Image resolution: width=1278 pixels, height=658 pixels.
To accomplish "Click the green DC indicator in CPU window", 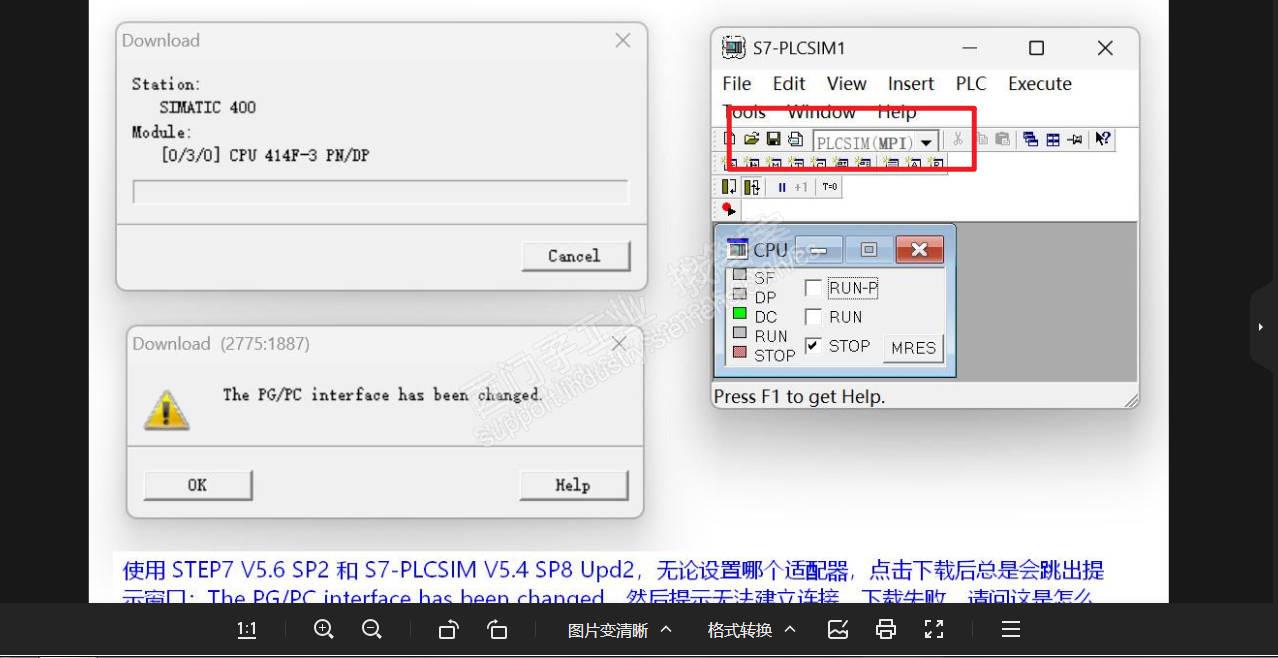I will click(x=740, y=314).
